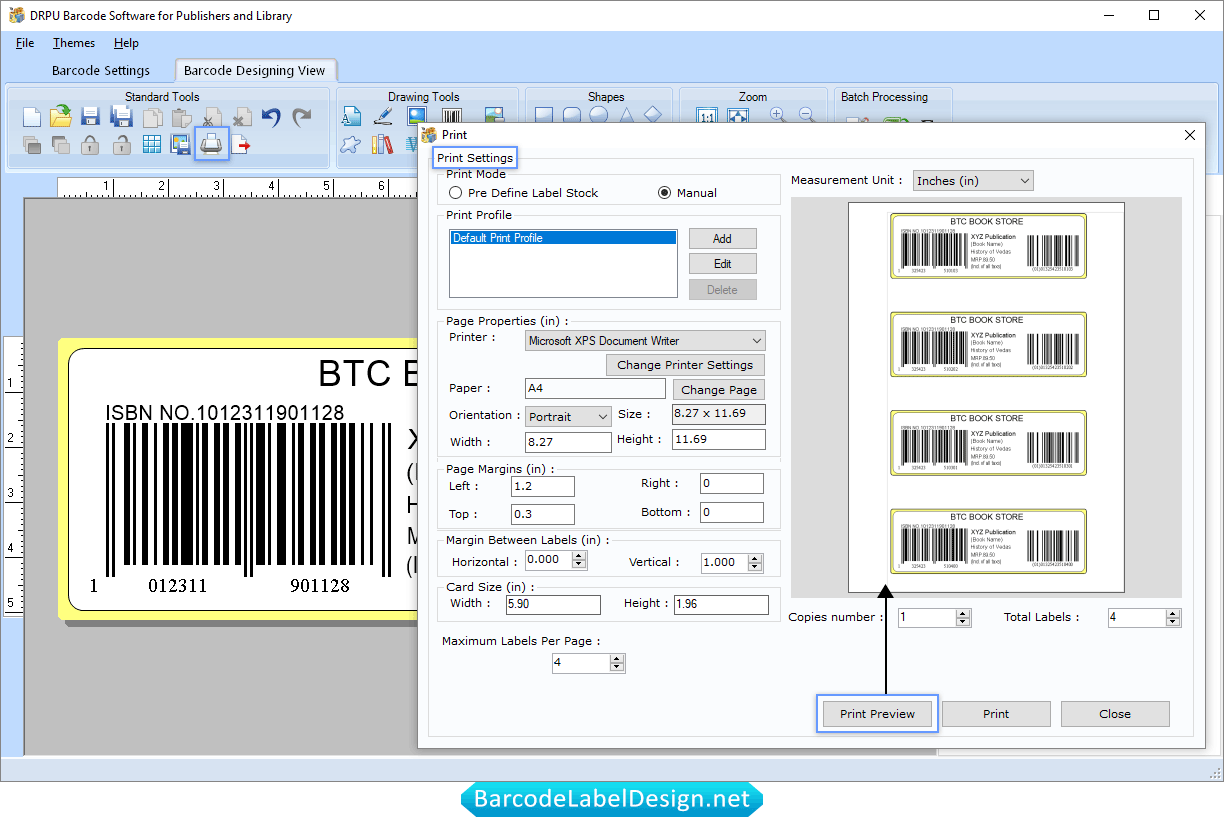
Task: Select Default Print Profile in list
Action: coord(563,238)
